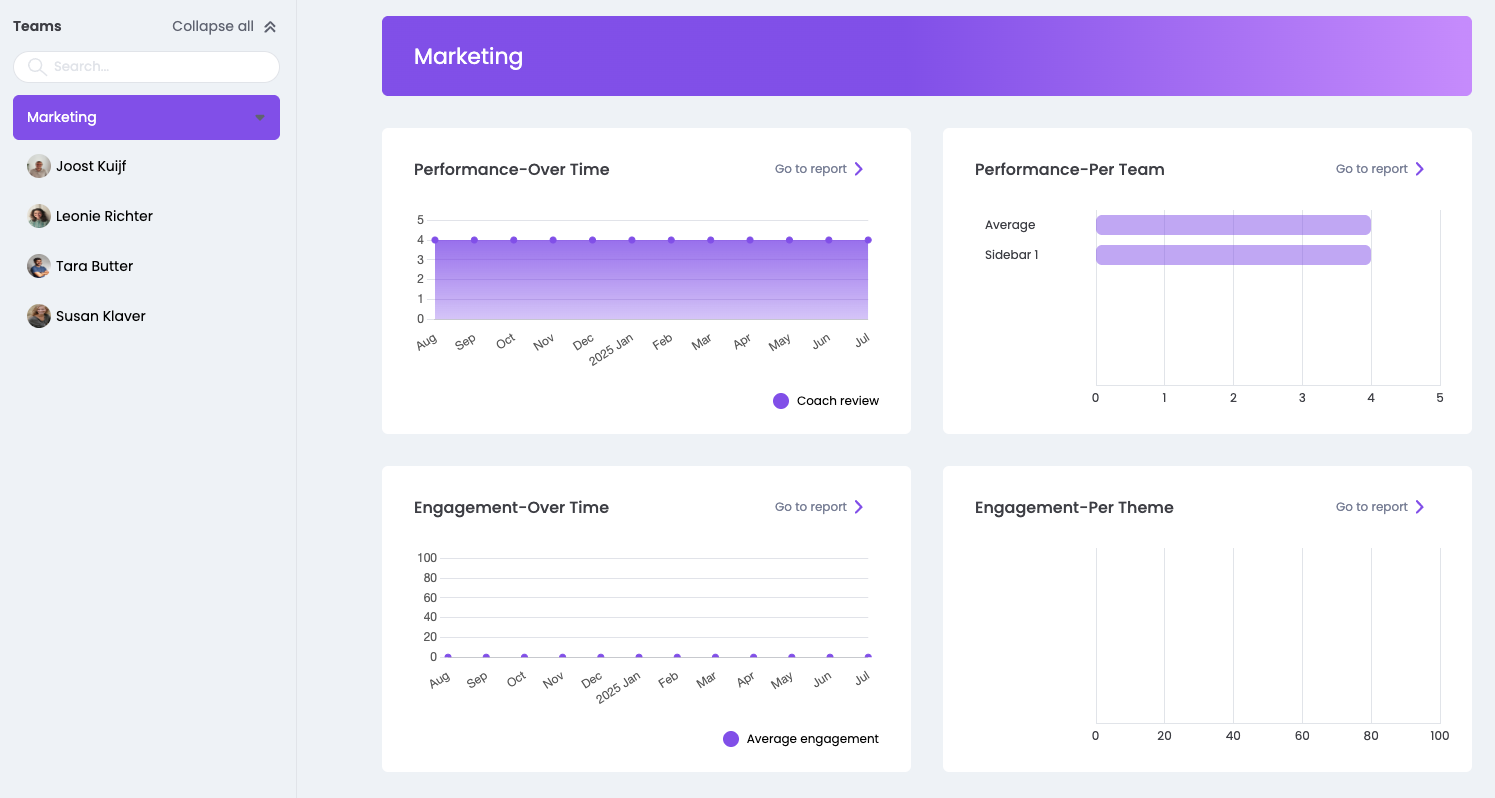Go to Performance-Over Time report
The image size is (1495, 798).
811,169
